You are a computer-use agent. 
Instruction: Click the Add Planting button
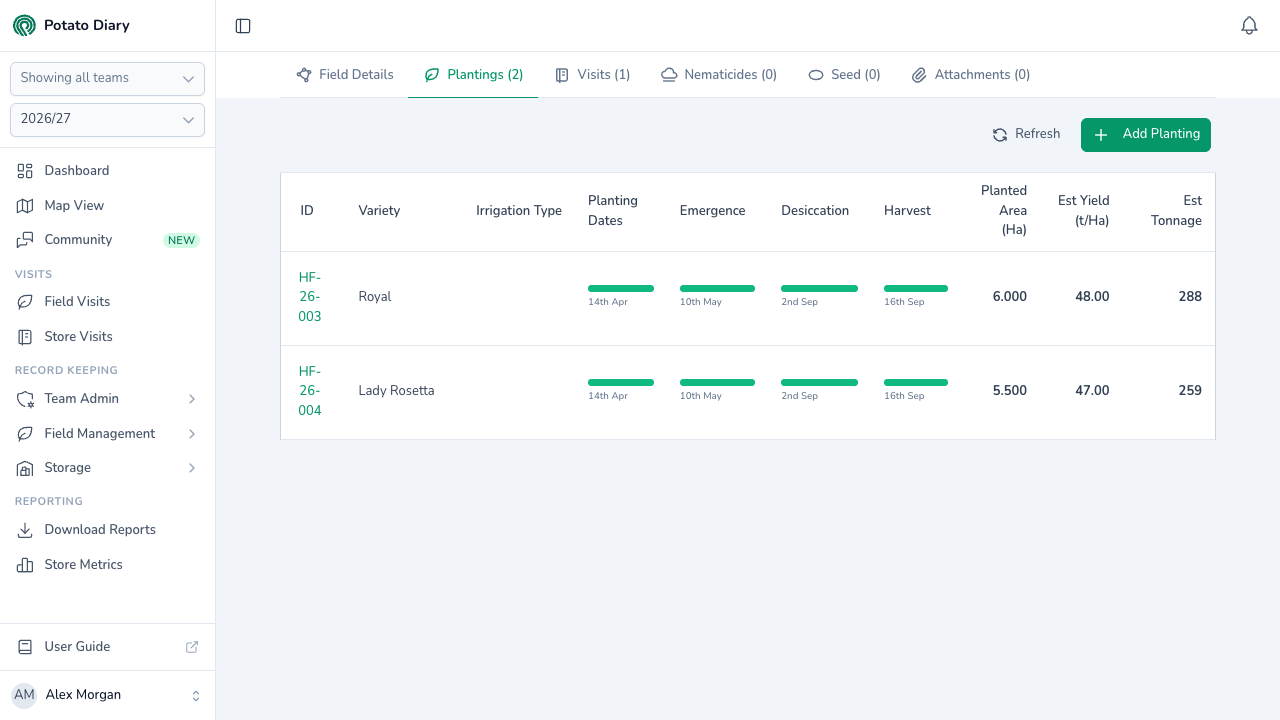tap(1146, 135)
